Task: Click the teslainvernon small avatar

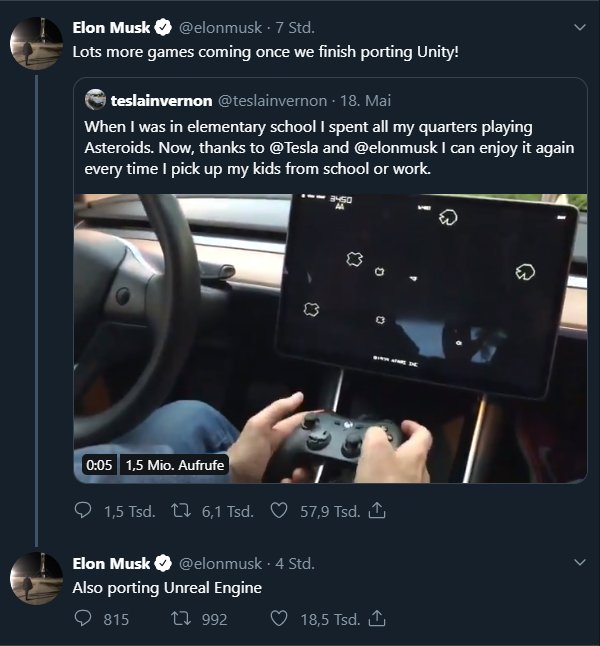Action: click(x=96, y=100)
